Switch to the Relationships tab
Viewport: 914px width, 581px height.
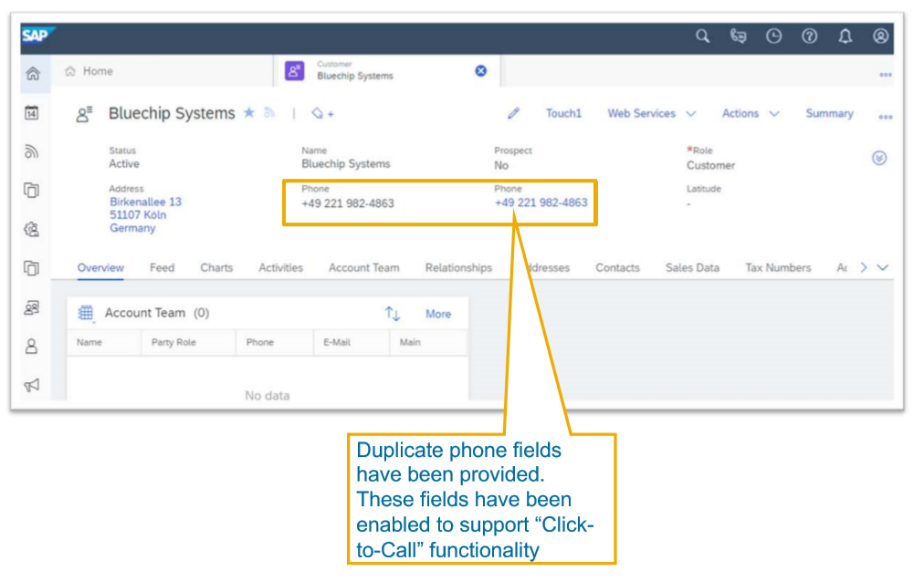(x=458, y=267)
